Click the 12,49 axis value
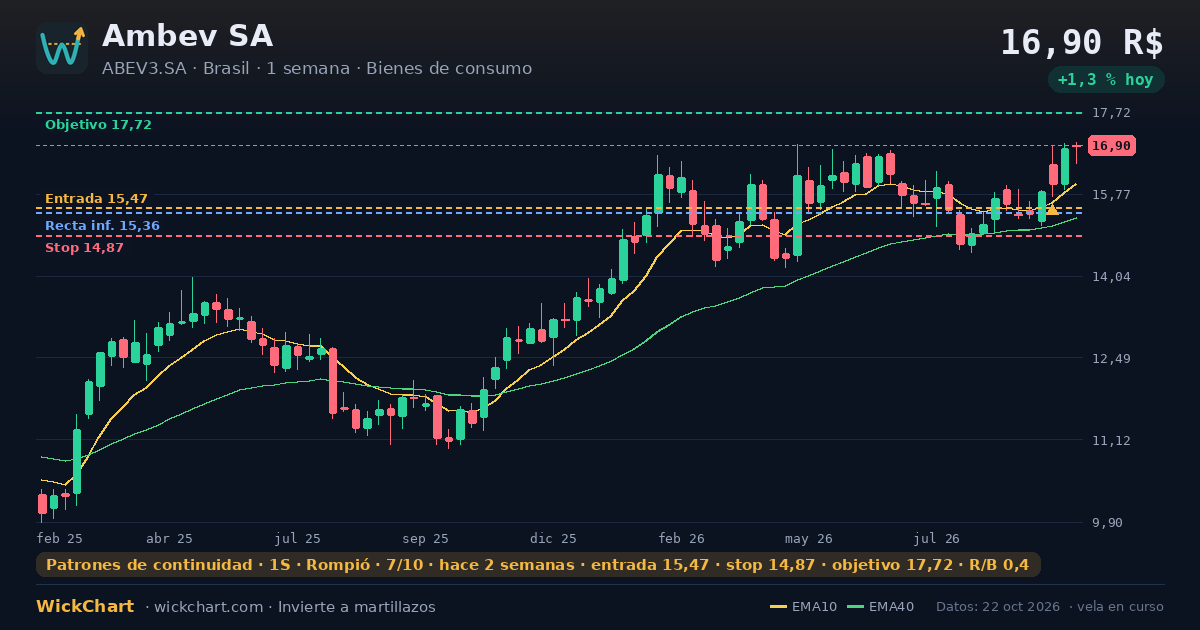This screenshot has height=630, width=1200. pos(1111,359)
